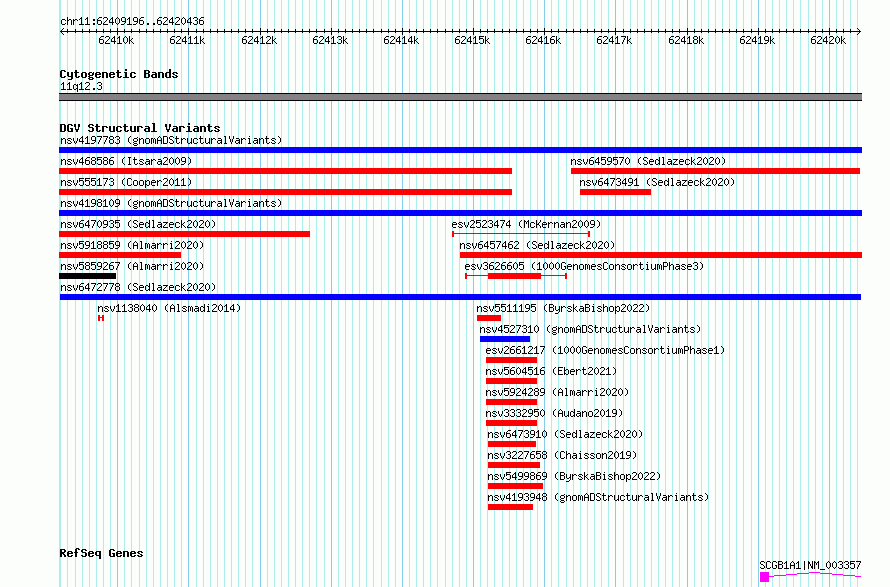The image size is (890, 587).
Task: Select esv3626605 1000GenomesConsortiumPhase3 label
Action: [x=584, y=266]
